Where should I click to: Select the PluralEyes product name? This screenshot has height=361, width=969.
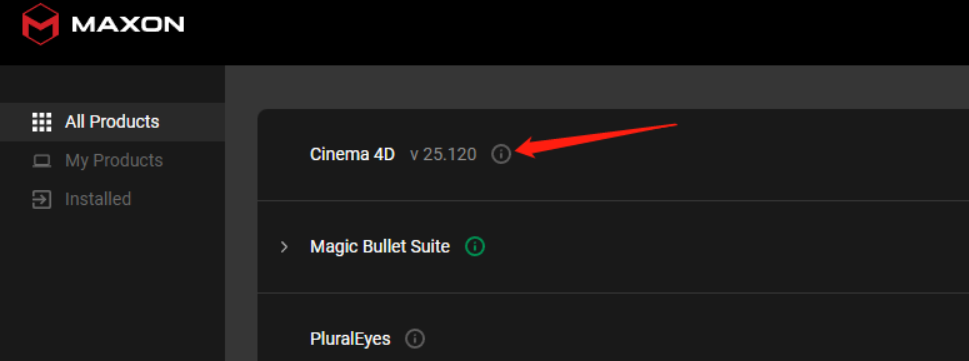350,339
